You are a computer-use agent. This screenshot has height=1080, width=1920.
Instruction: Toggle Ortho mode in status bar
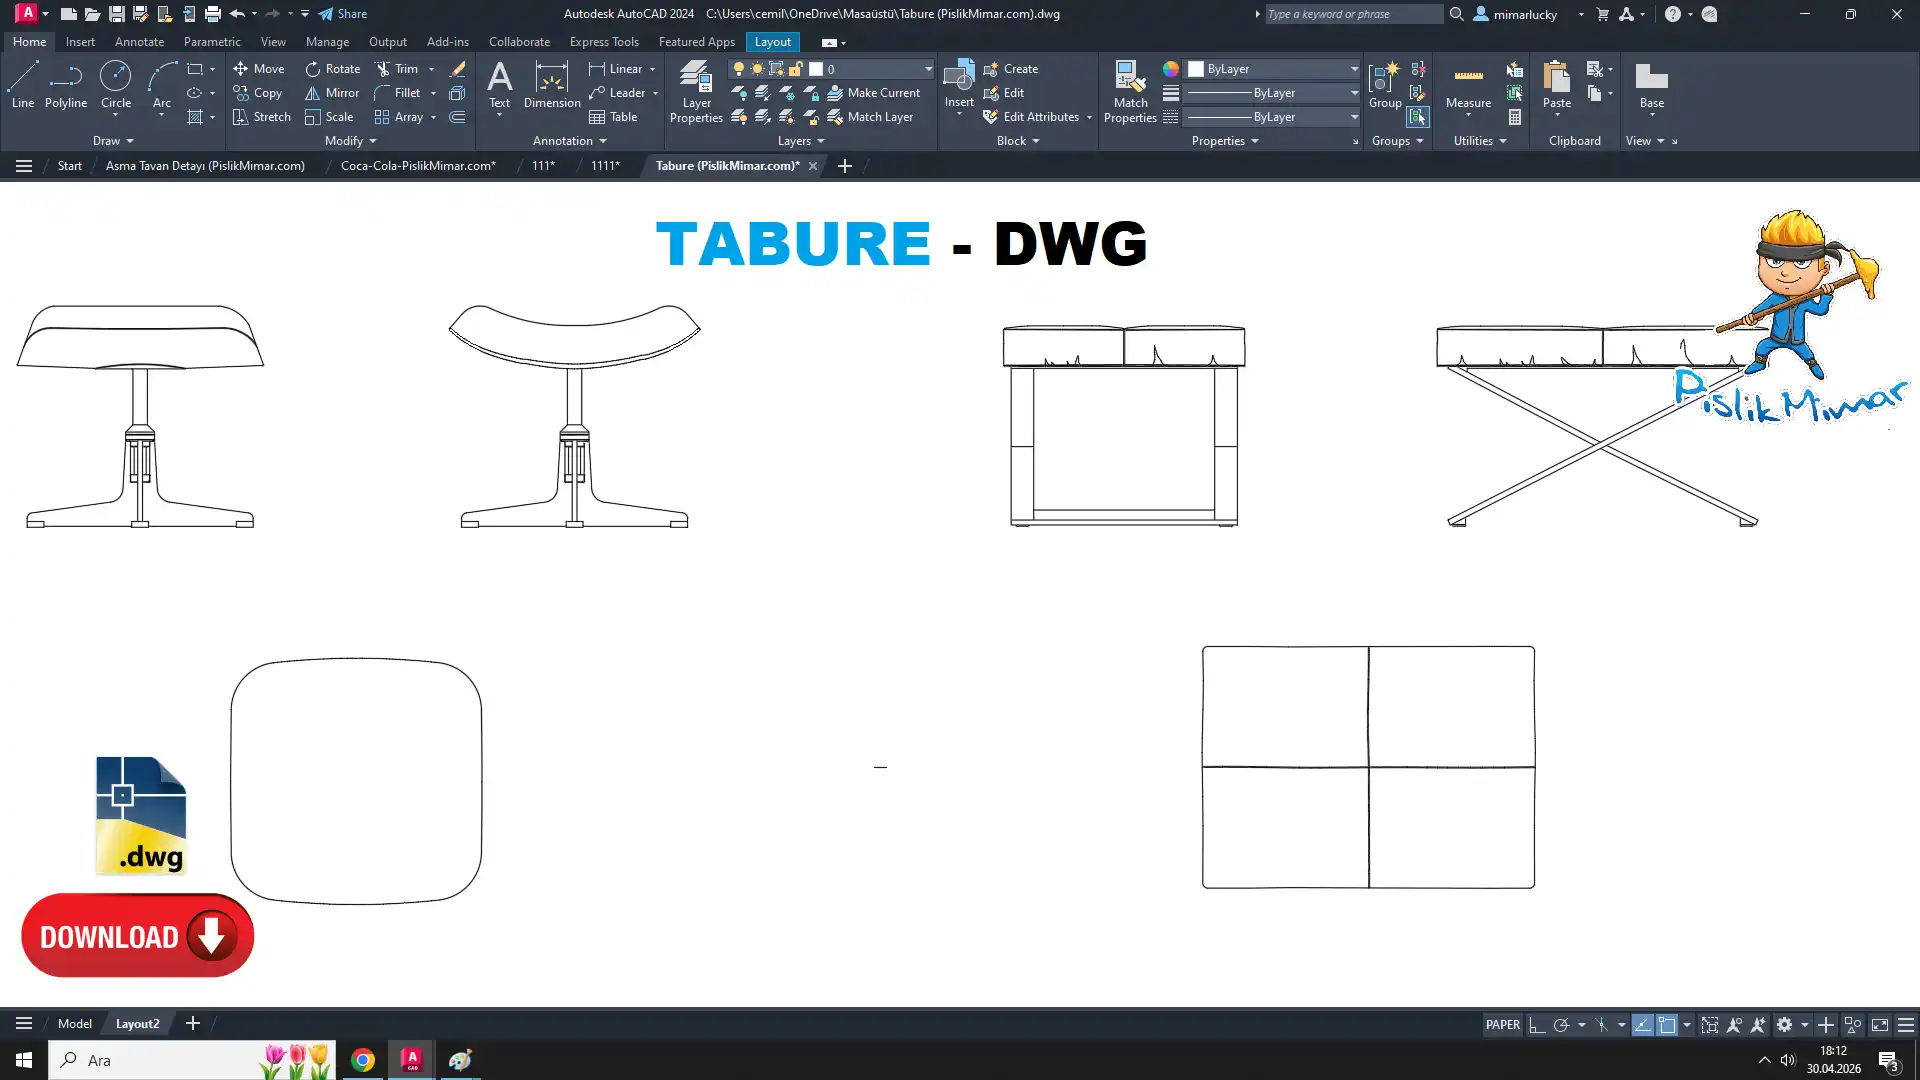(x=1537, y=1025)
